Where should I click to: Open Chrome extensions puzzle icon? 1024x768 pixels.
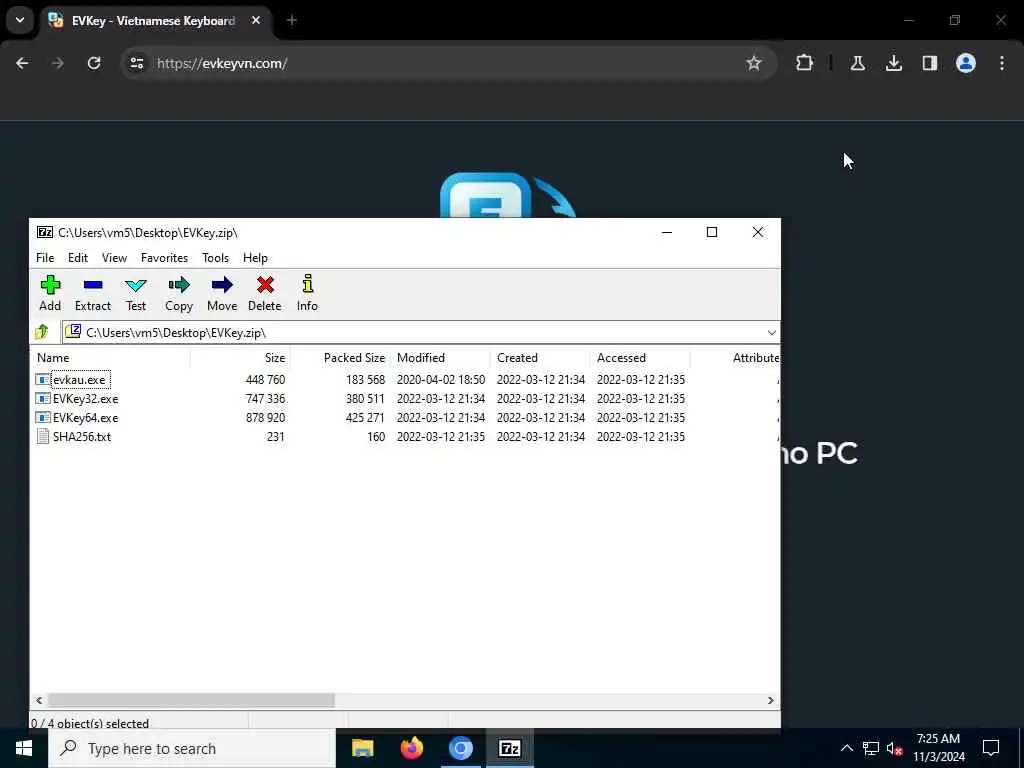[805, 63]
